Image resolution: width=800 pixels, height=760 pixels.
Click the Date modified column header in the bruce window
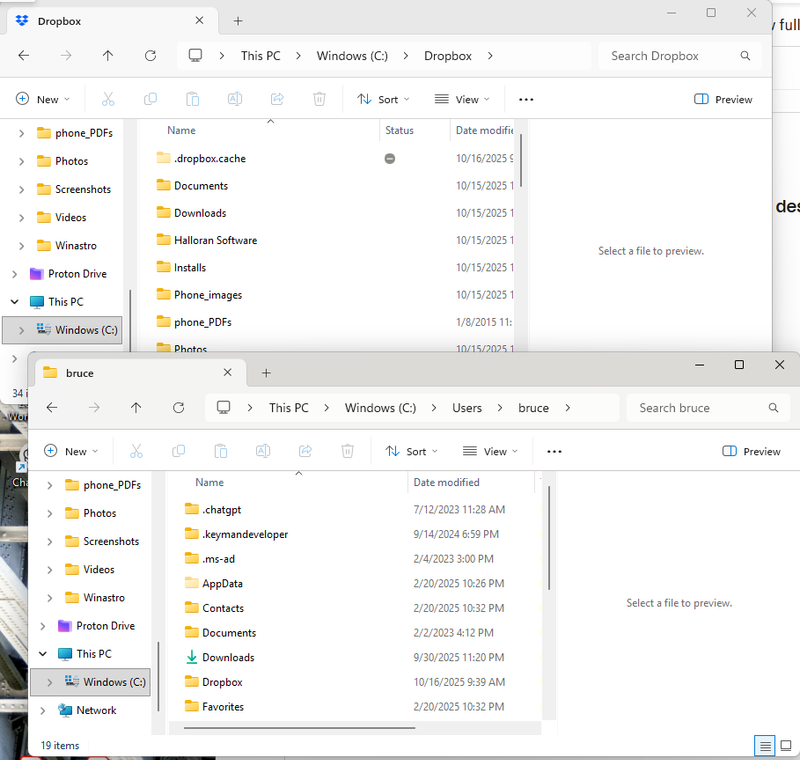point(446,482)
